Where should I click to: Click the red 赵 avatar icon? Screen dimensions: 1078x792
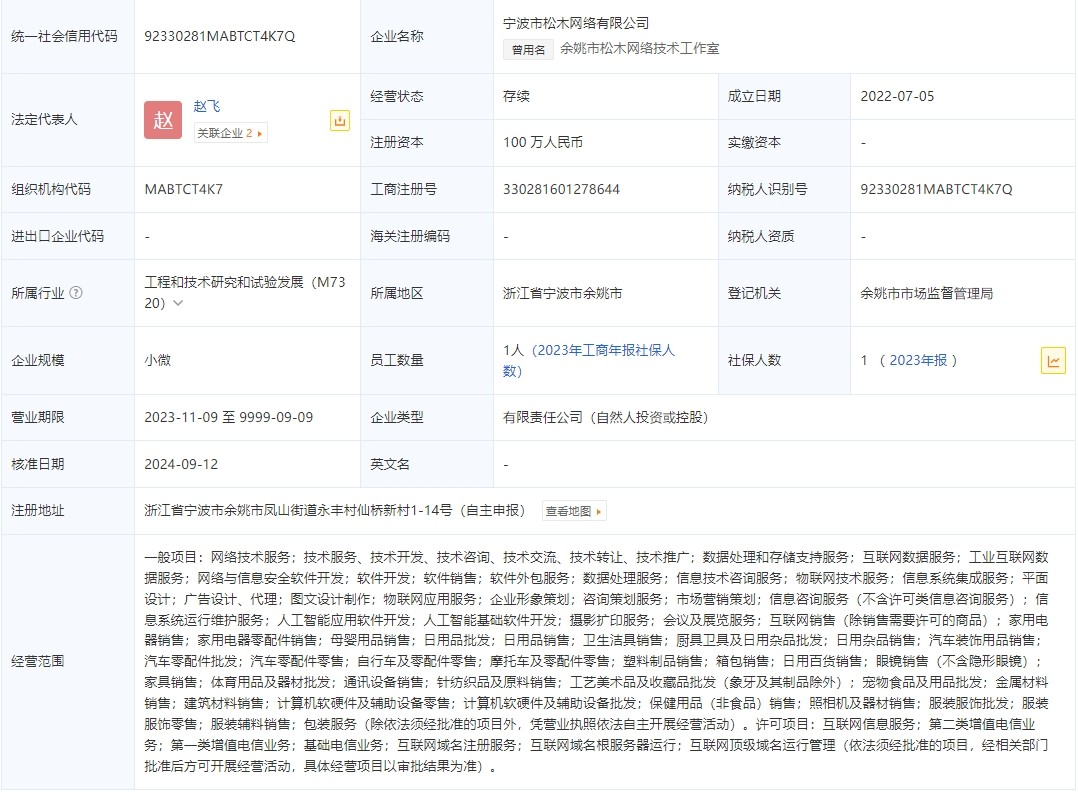point(163,120)
